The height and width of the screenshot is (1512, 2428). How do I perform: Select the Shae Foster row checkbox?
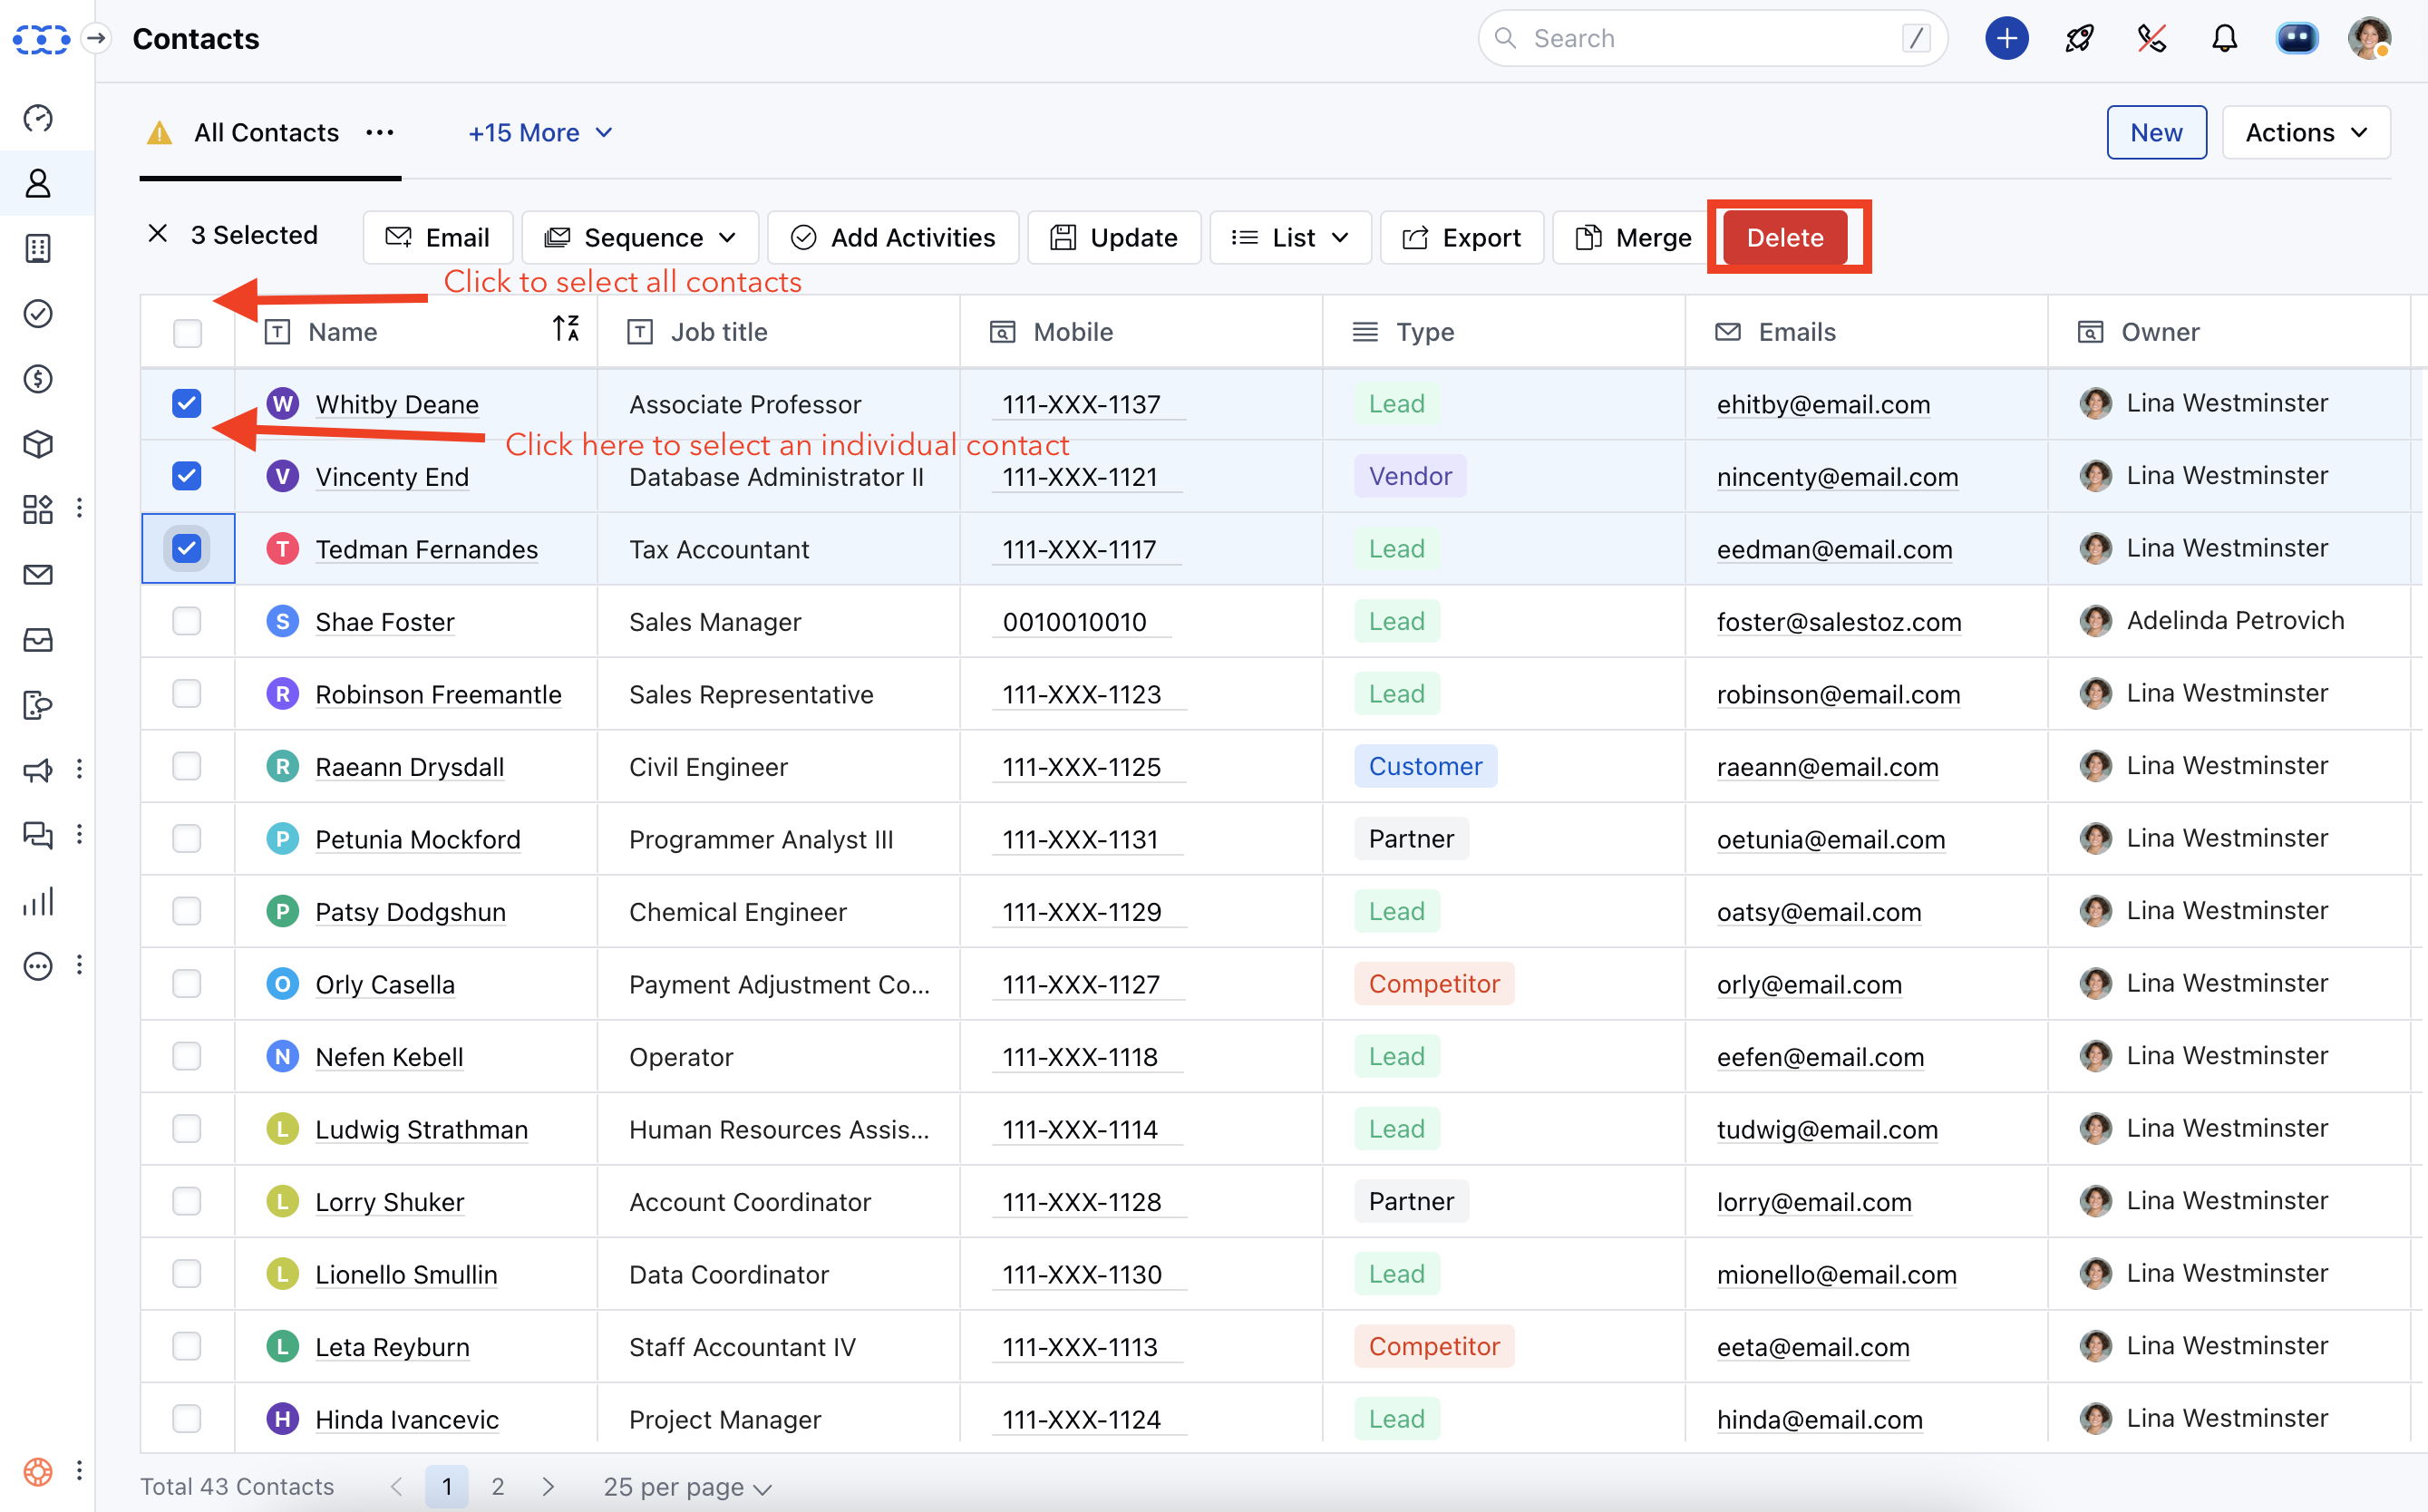tap(187, 621)
